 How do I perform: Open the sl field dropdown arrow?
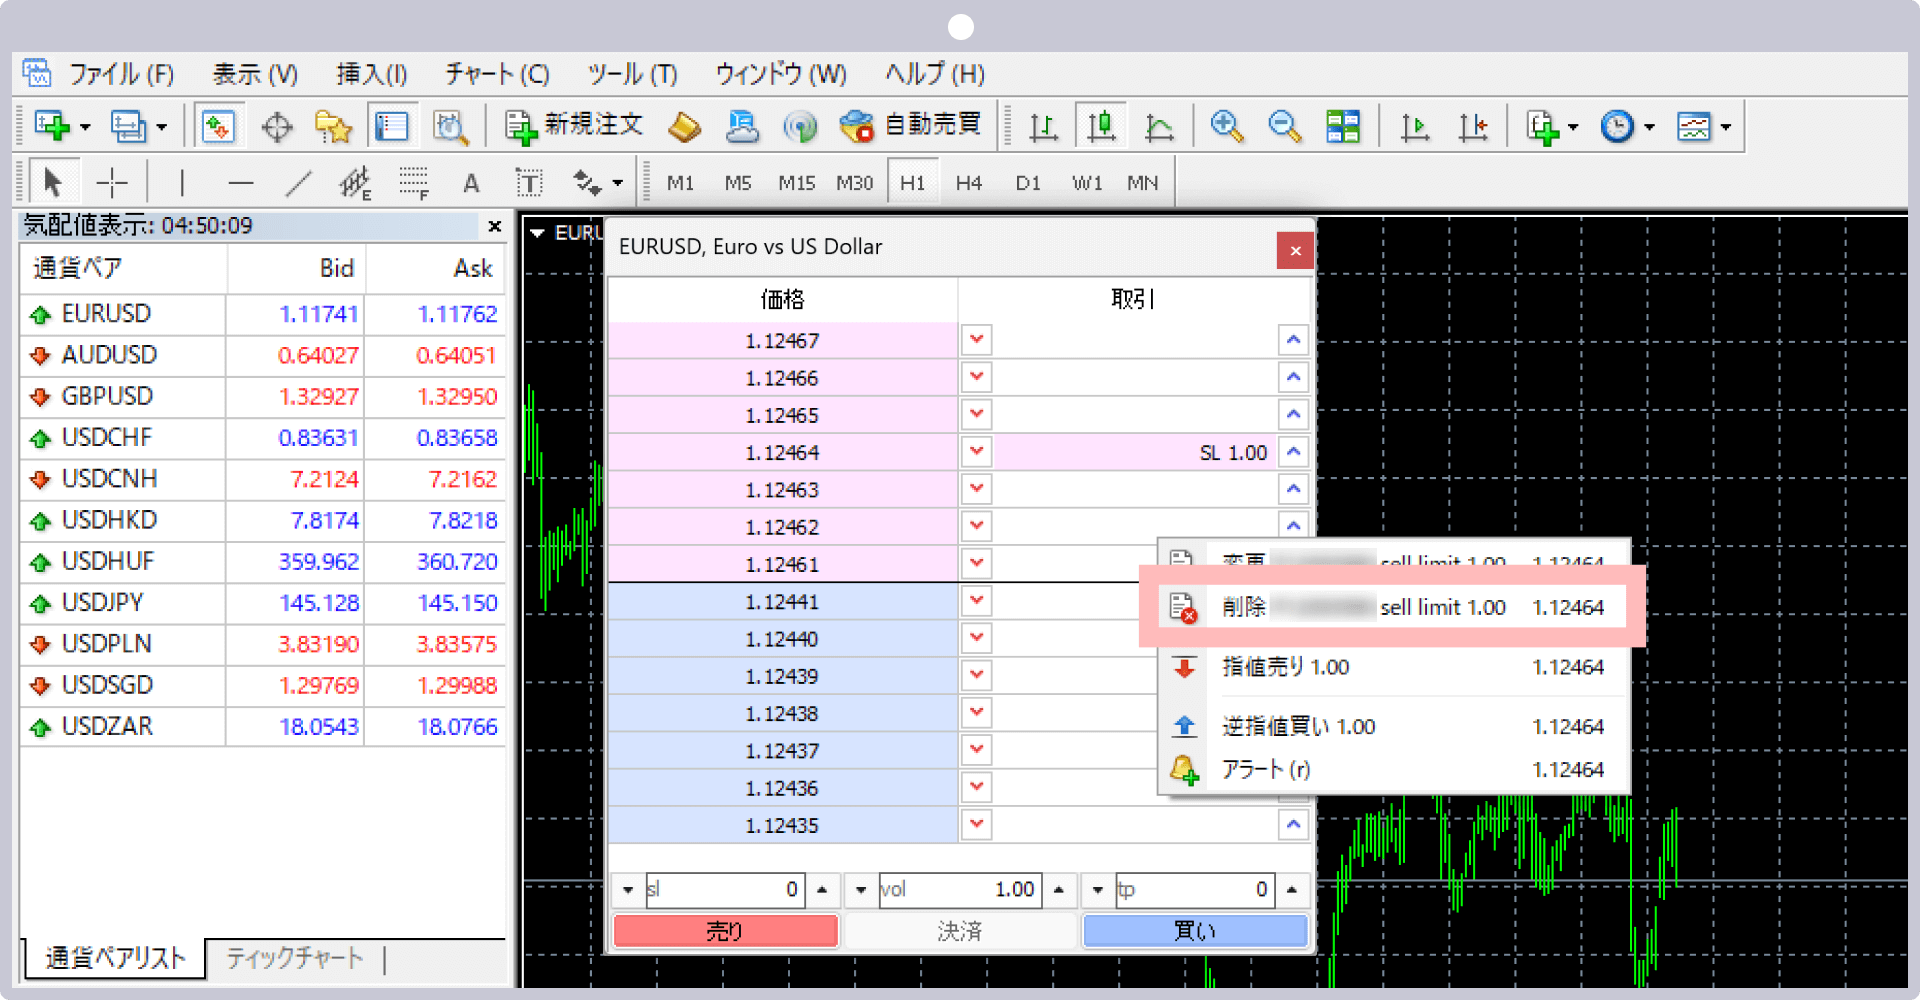coord(628,889)
